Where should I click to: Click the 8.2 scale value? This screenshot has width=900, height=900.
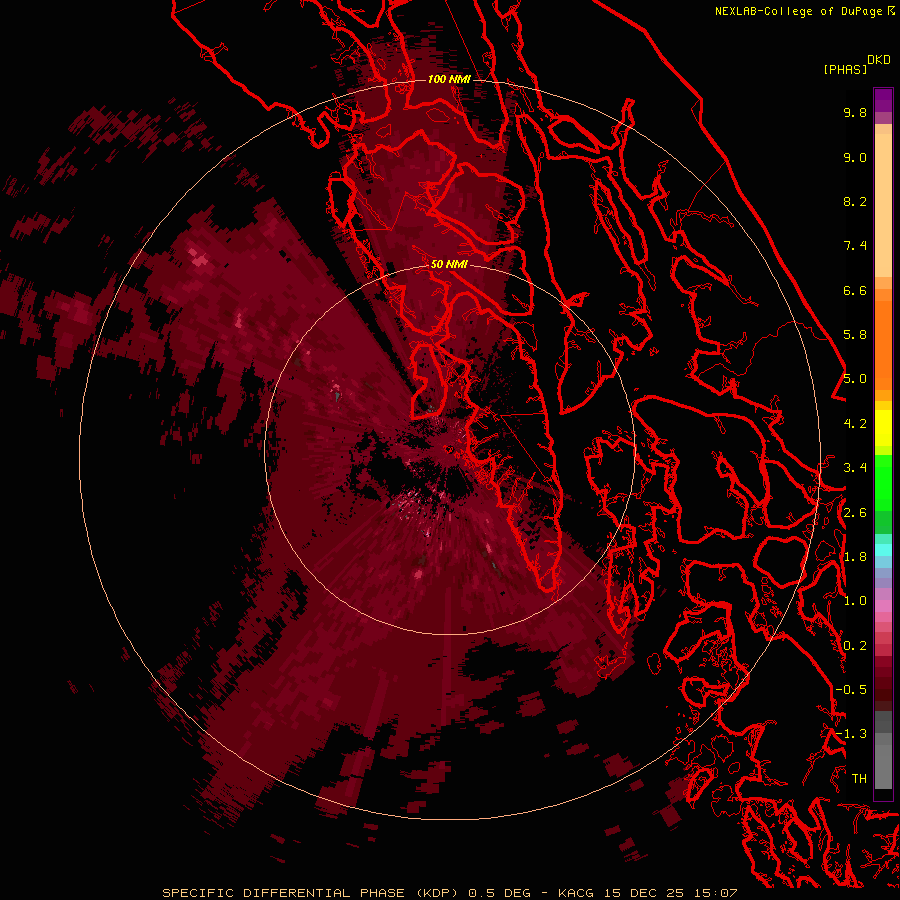pos(855,201)
